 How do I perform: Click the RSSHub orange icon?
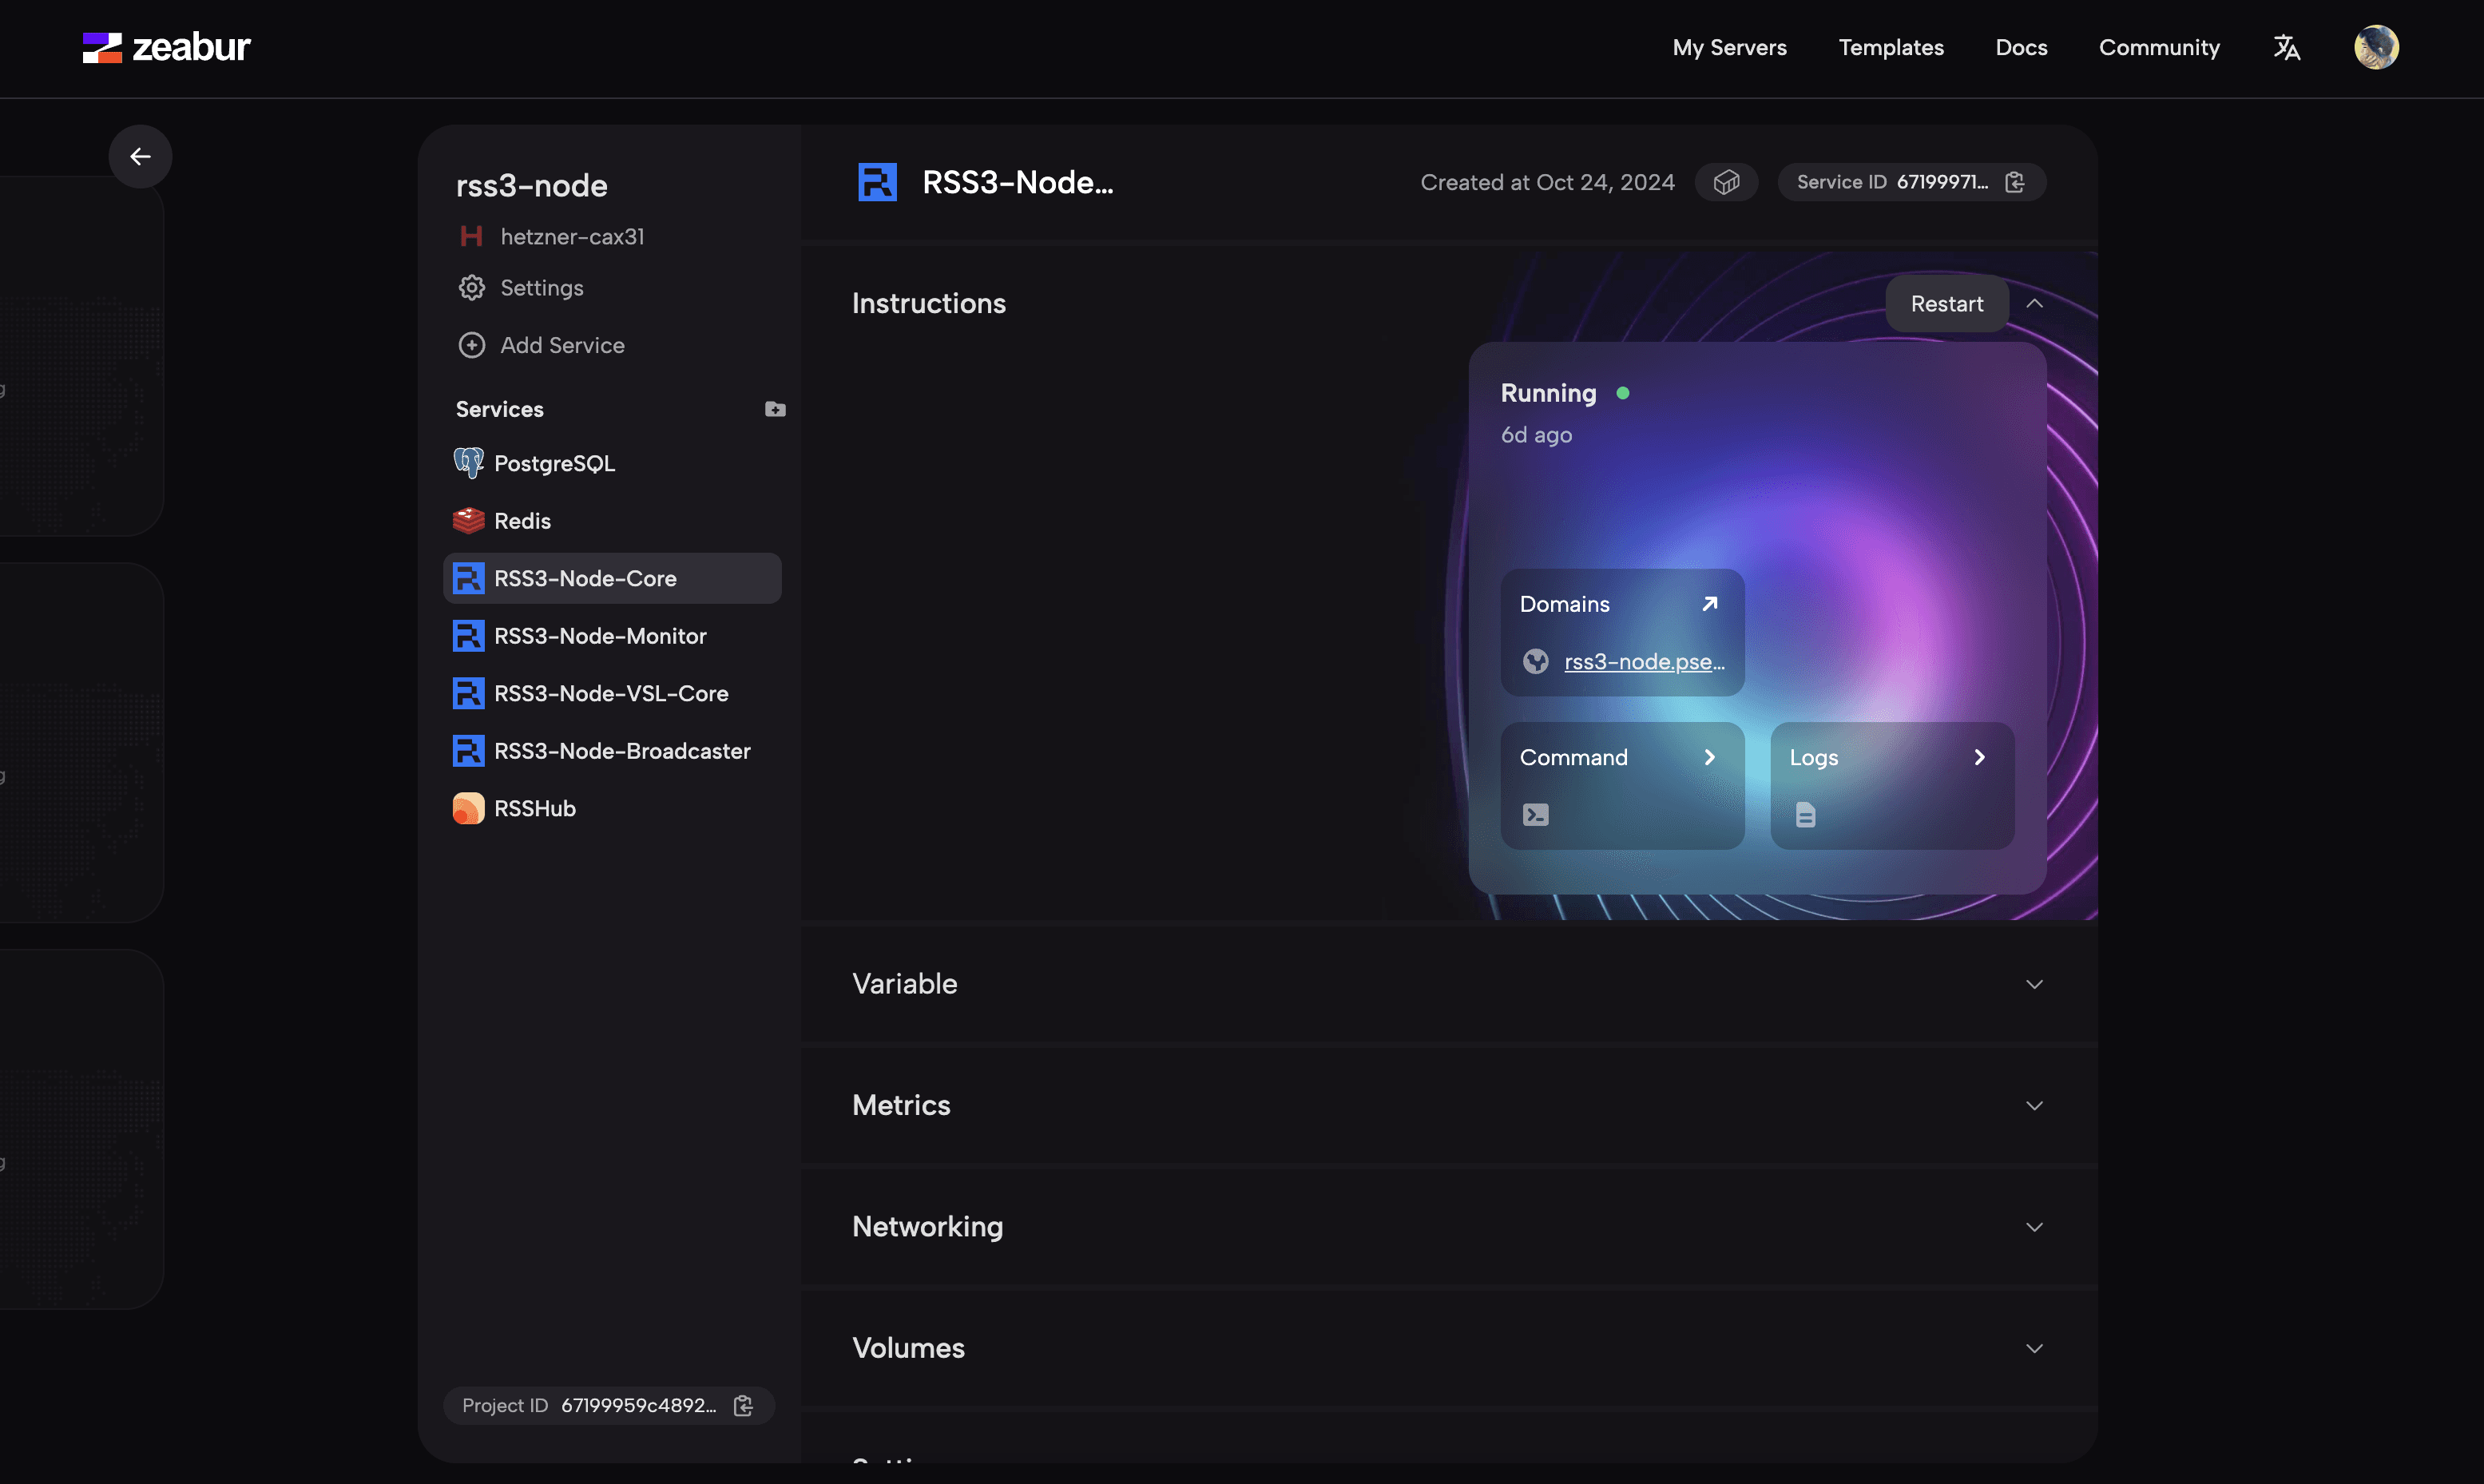point(468,808)
